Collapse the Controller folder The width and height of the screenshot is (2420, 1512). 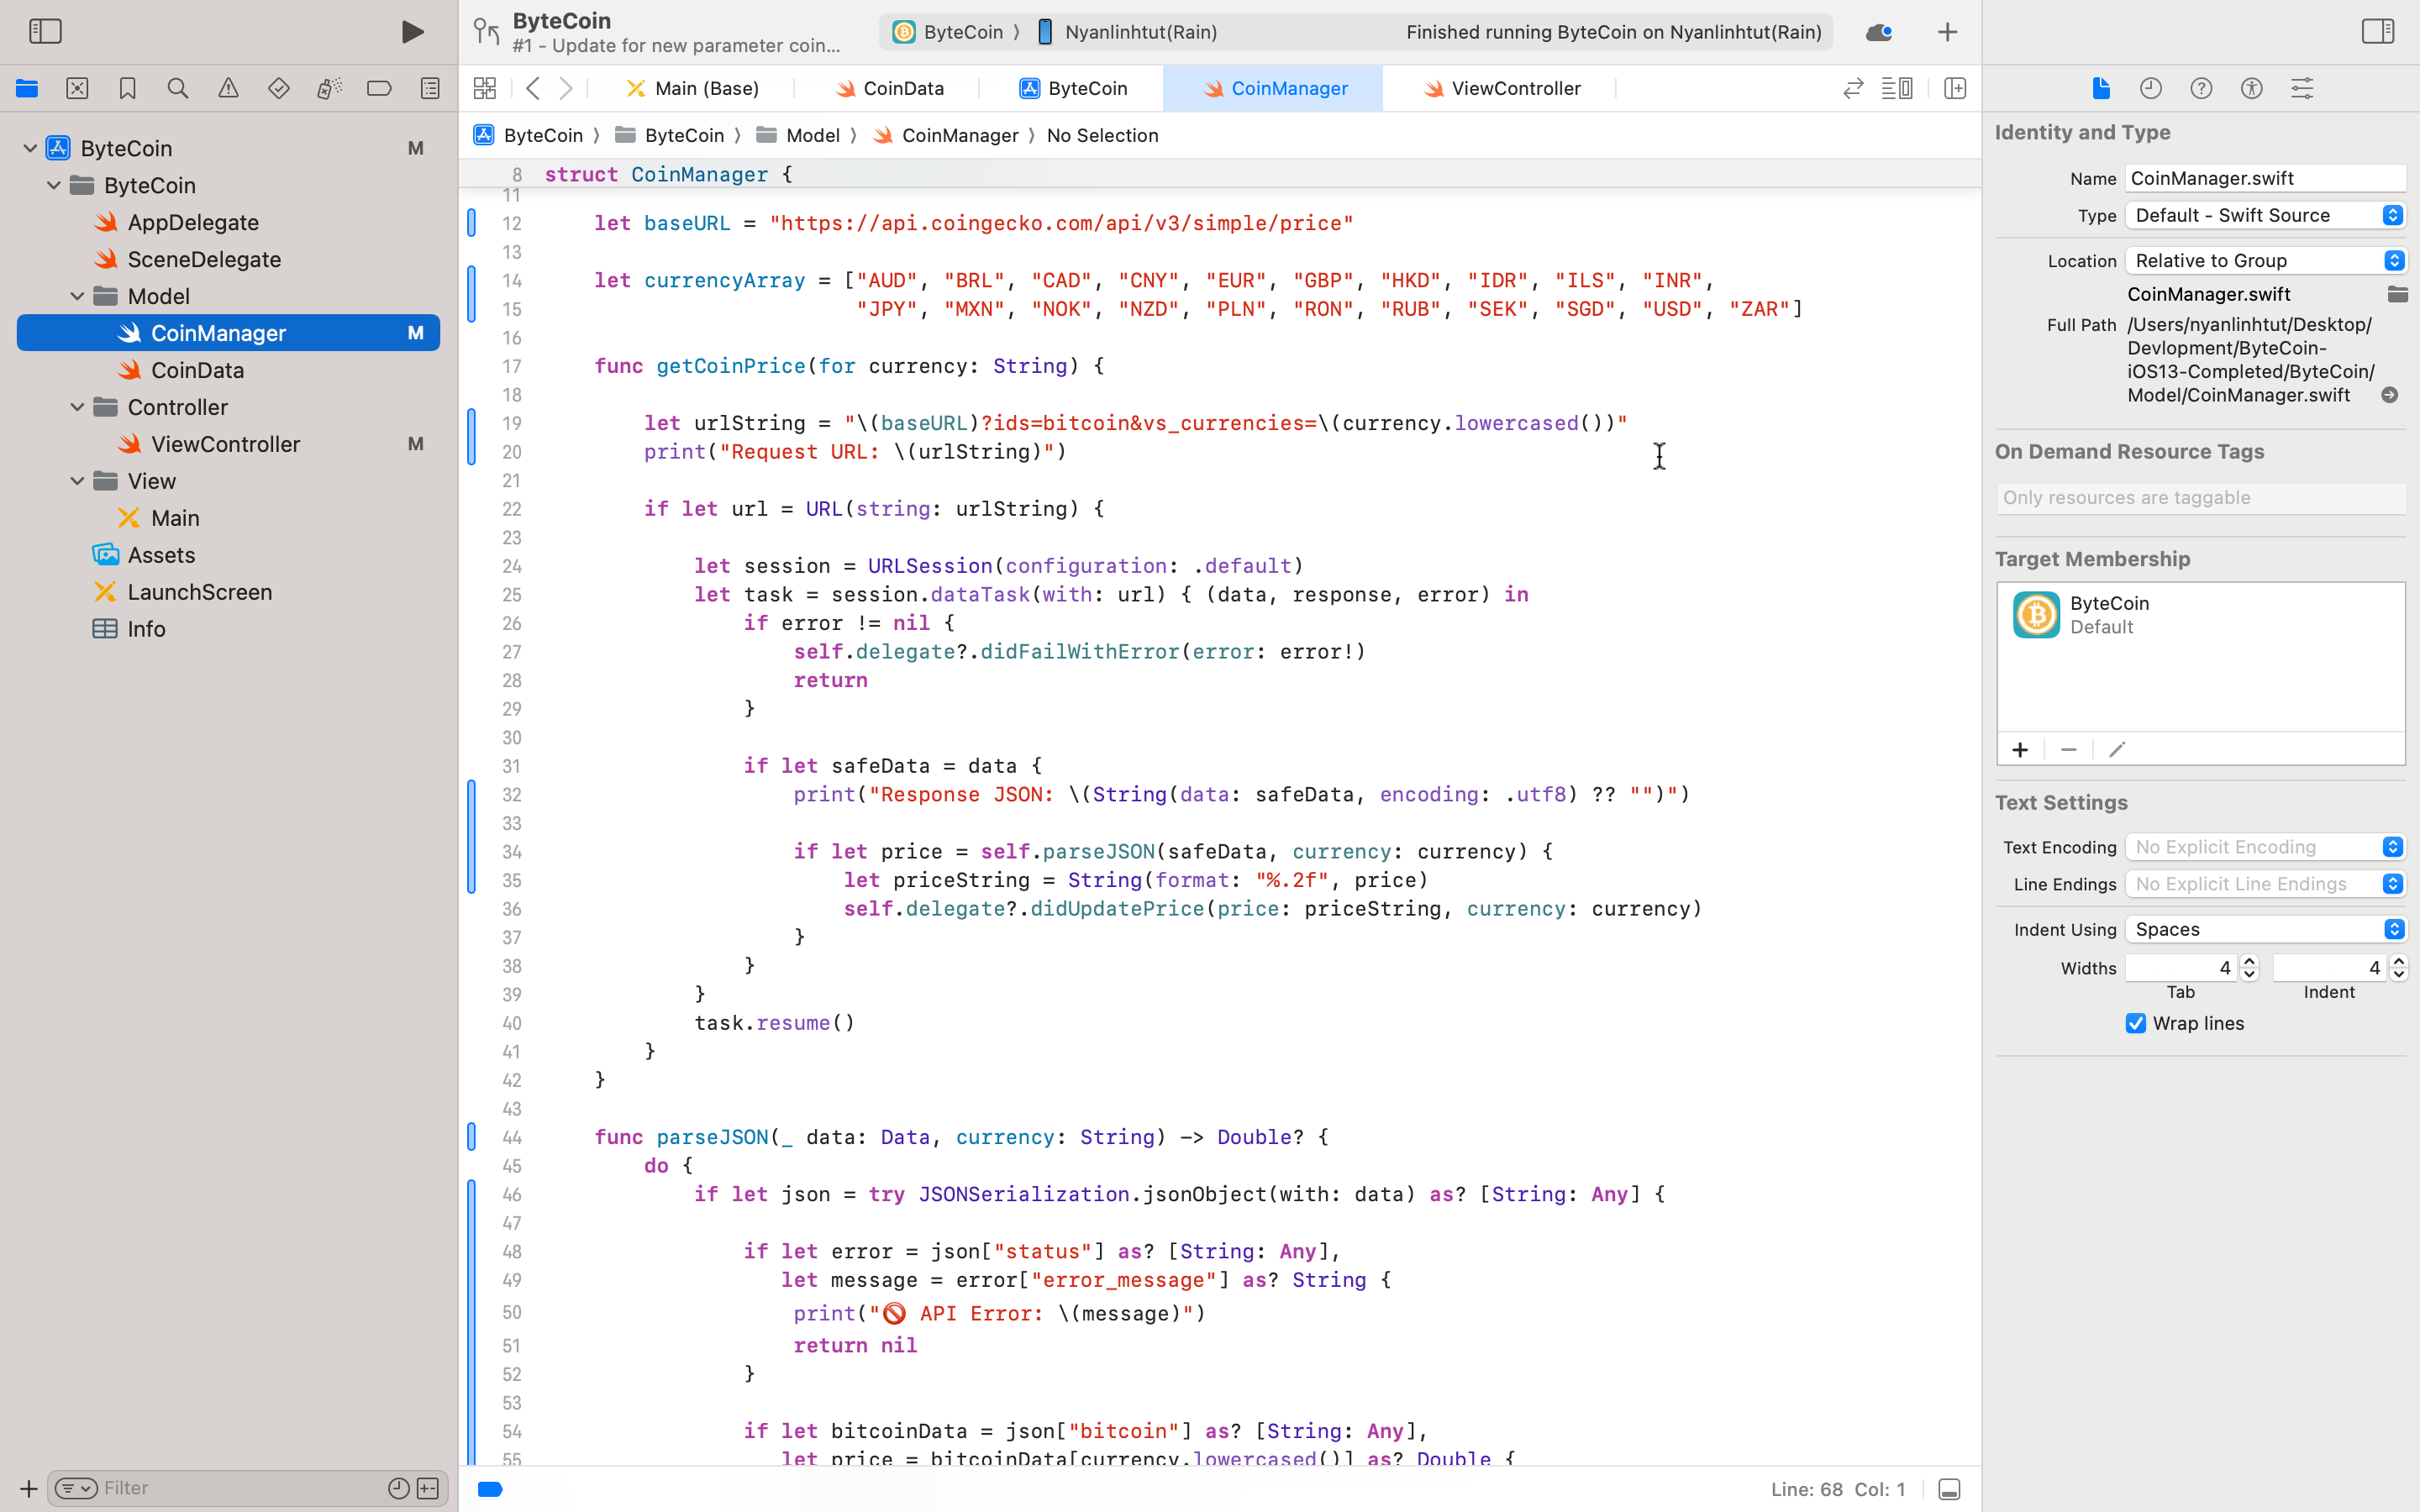[x=77, y=407]
